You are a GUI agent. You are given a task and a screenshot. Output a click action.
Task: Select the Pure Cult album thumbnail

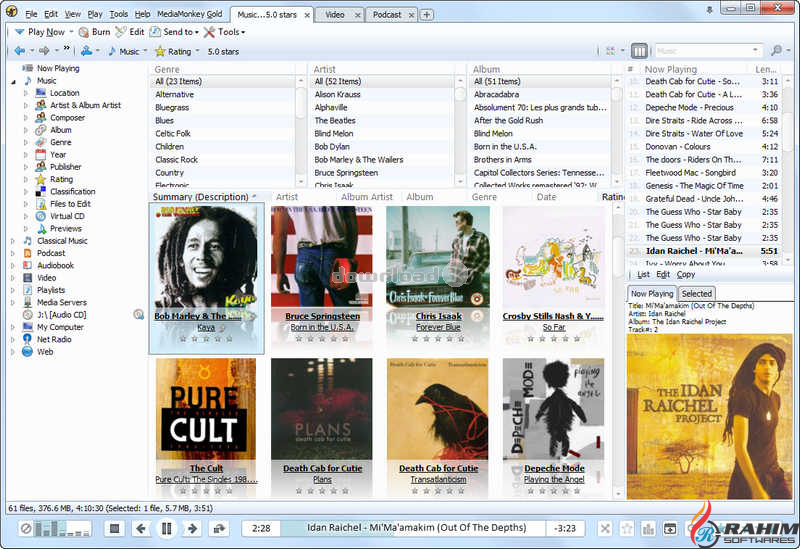coord(206,409)
